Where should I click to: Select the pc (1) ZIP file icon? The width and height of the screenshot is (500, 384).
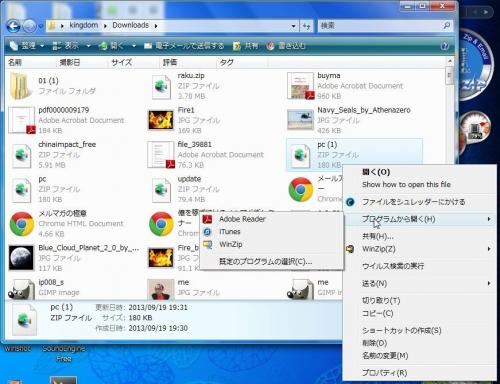click(x=300, y=155)
